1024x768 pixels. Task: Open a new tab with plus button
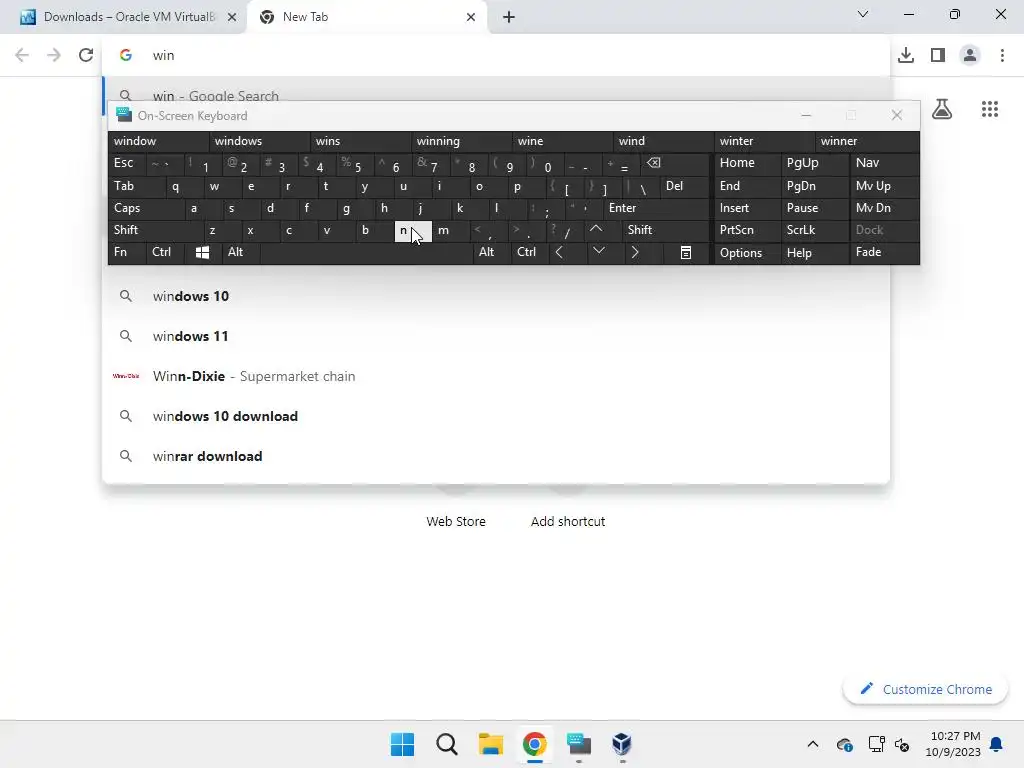(509, 17)
